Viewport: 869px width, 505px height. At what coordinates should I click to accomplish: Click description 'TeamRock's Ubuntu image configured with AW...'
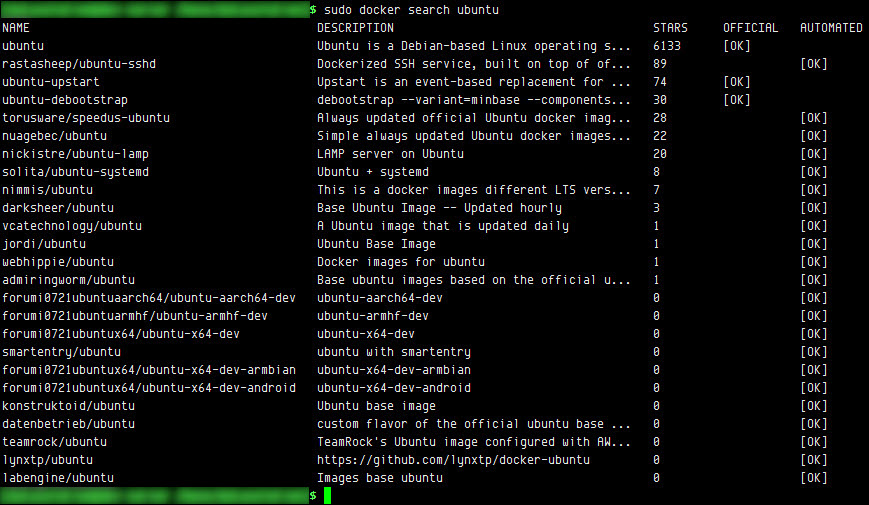pyautogui.click(x=474, y=442)
